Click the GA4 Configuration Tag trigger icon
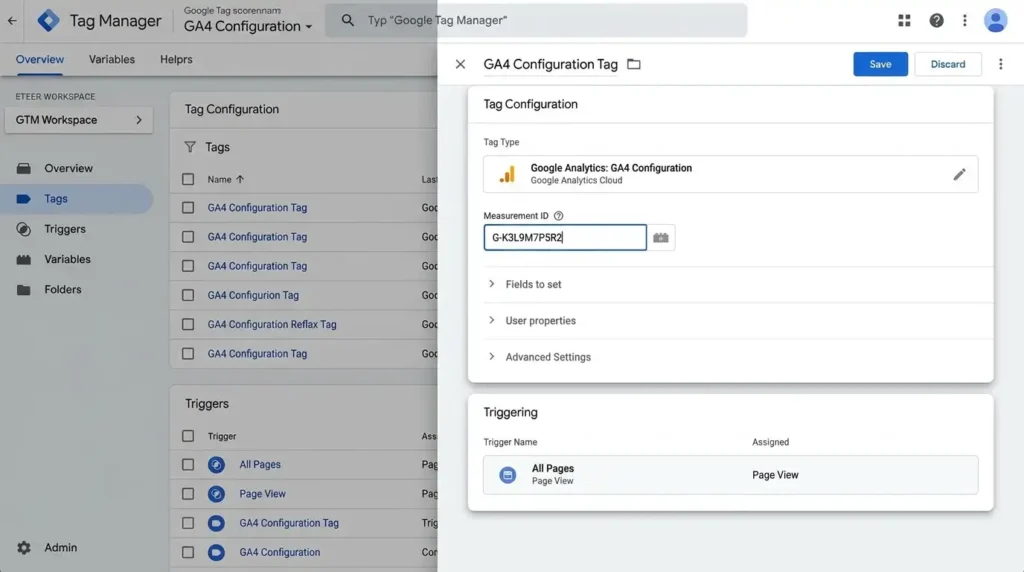1024x572 pixels. click(x=216, y=523)
